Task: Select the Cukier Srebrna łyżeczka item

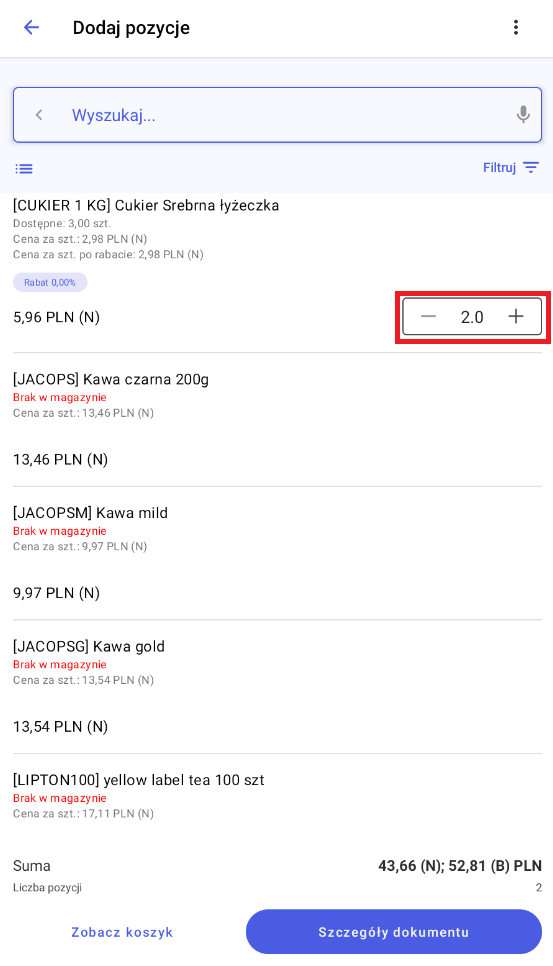Action: pyautogui.click(x=277, y=271)
